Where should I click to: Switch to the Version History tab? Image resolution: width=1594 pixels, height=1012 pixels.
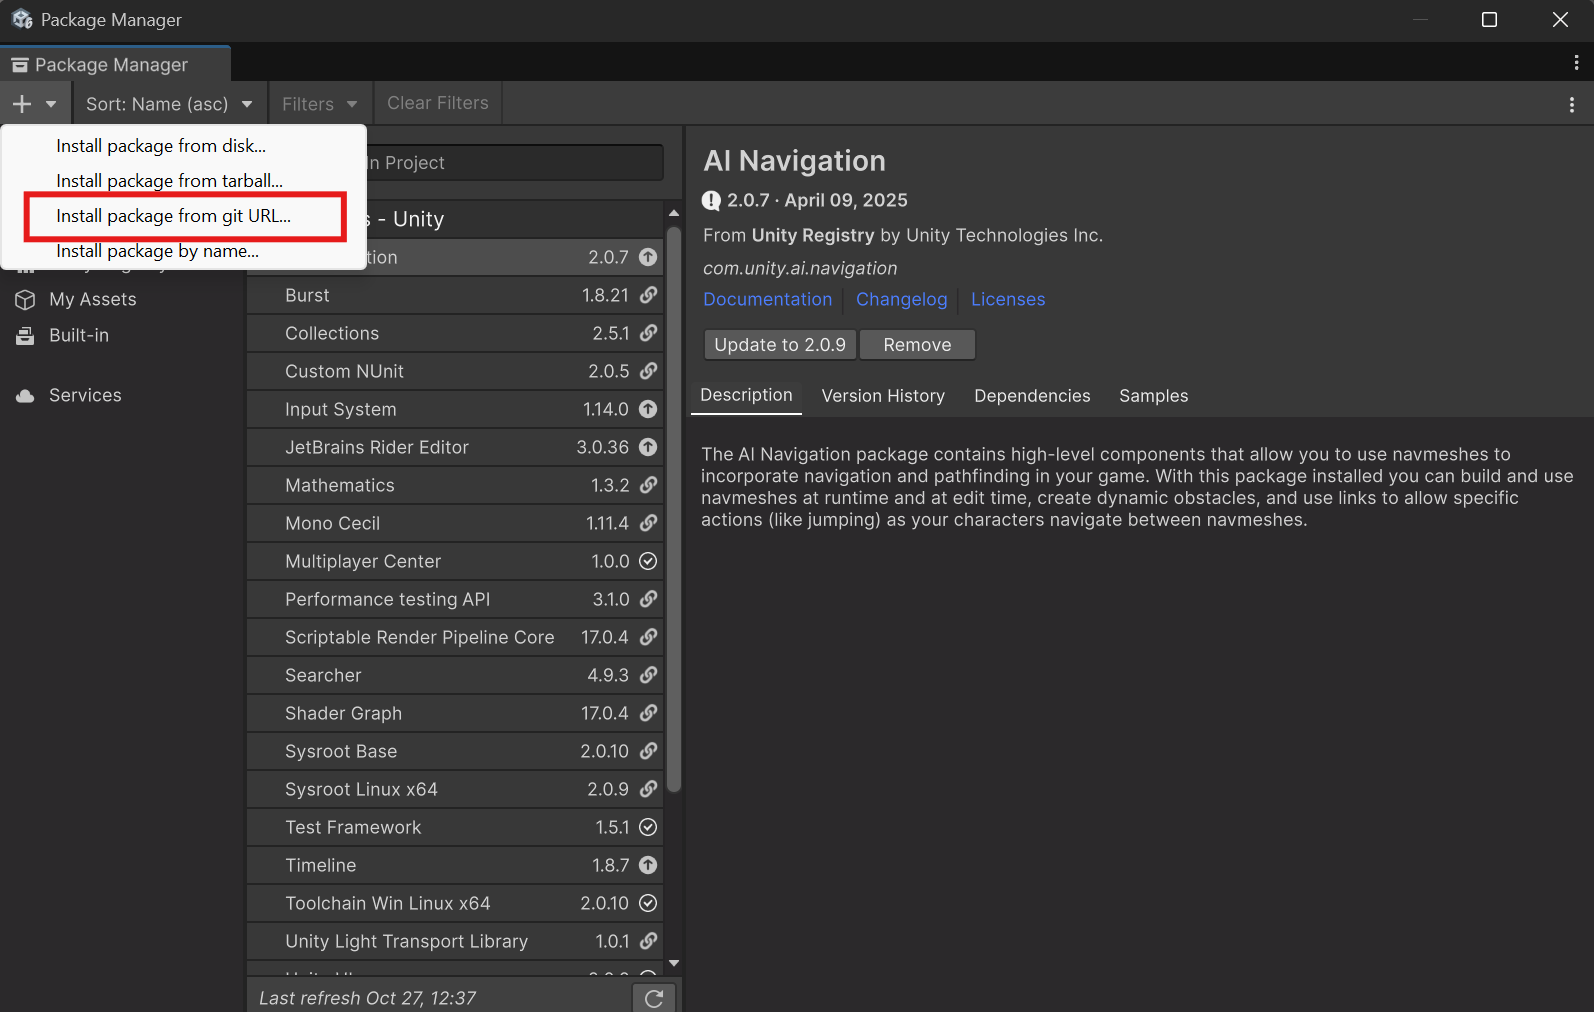point(883,396)
